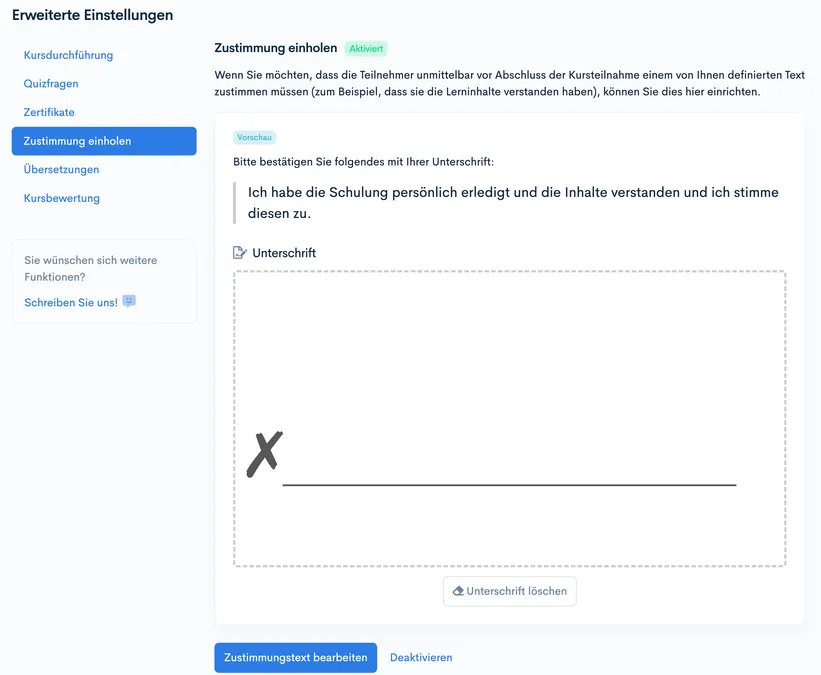Go to the Zertifikate section

pyautogui.click(x=49, y=112)
